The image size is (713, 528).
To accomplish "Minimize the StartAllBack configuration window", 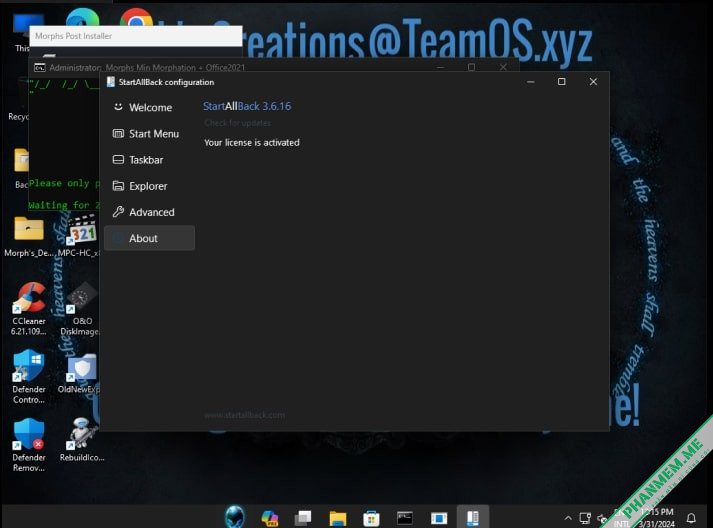I will click(x=531, y=82).
